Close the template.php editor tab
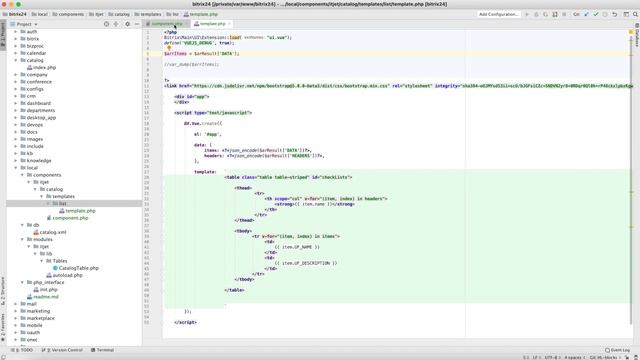Screen dimensions: 640x360 tap(229, 24)
